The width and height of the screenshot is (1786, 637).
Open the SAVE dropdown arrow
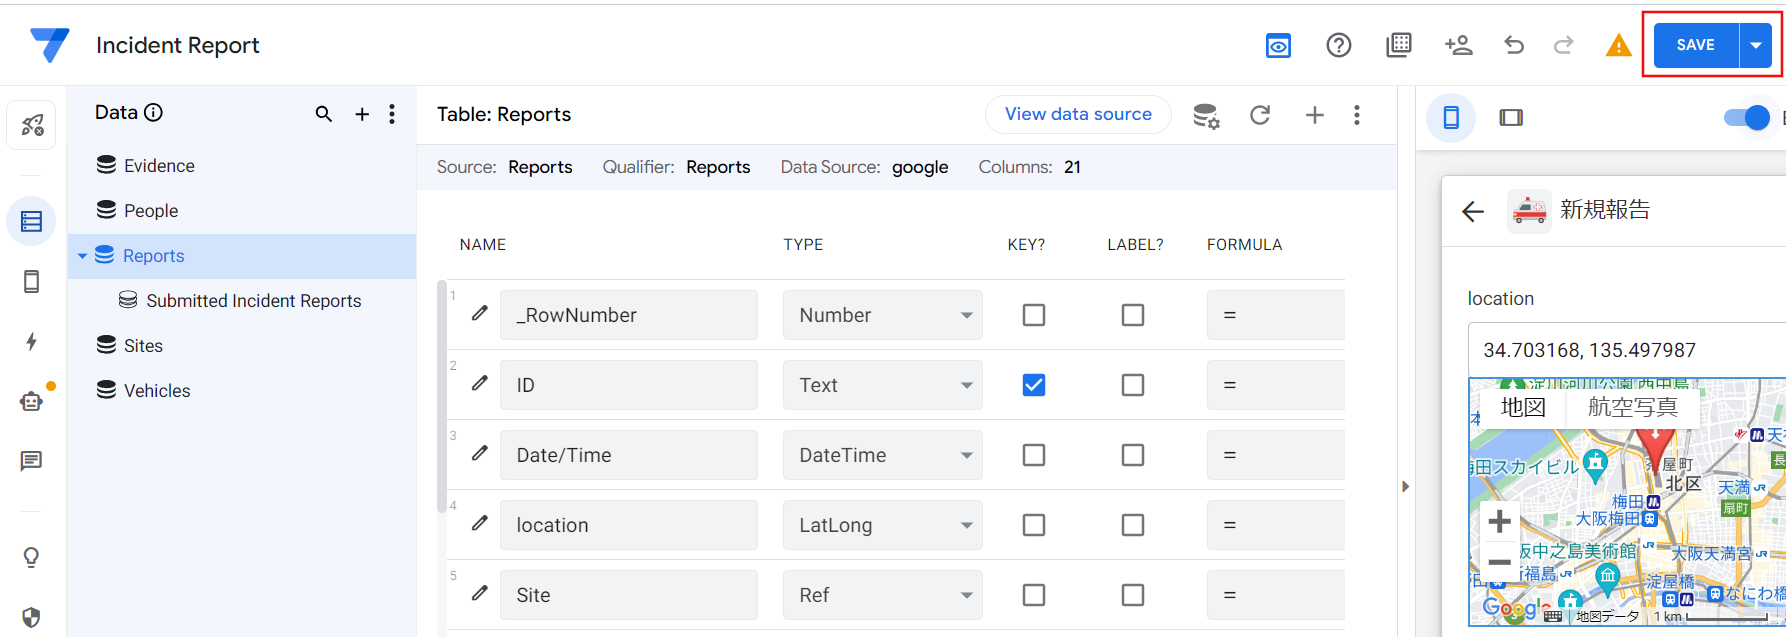[1756, 45]
